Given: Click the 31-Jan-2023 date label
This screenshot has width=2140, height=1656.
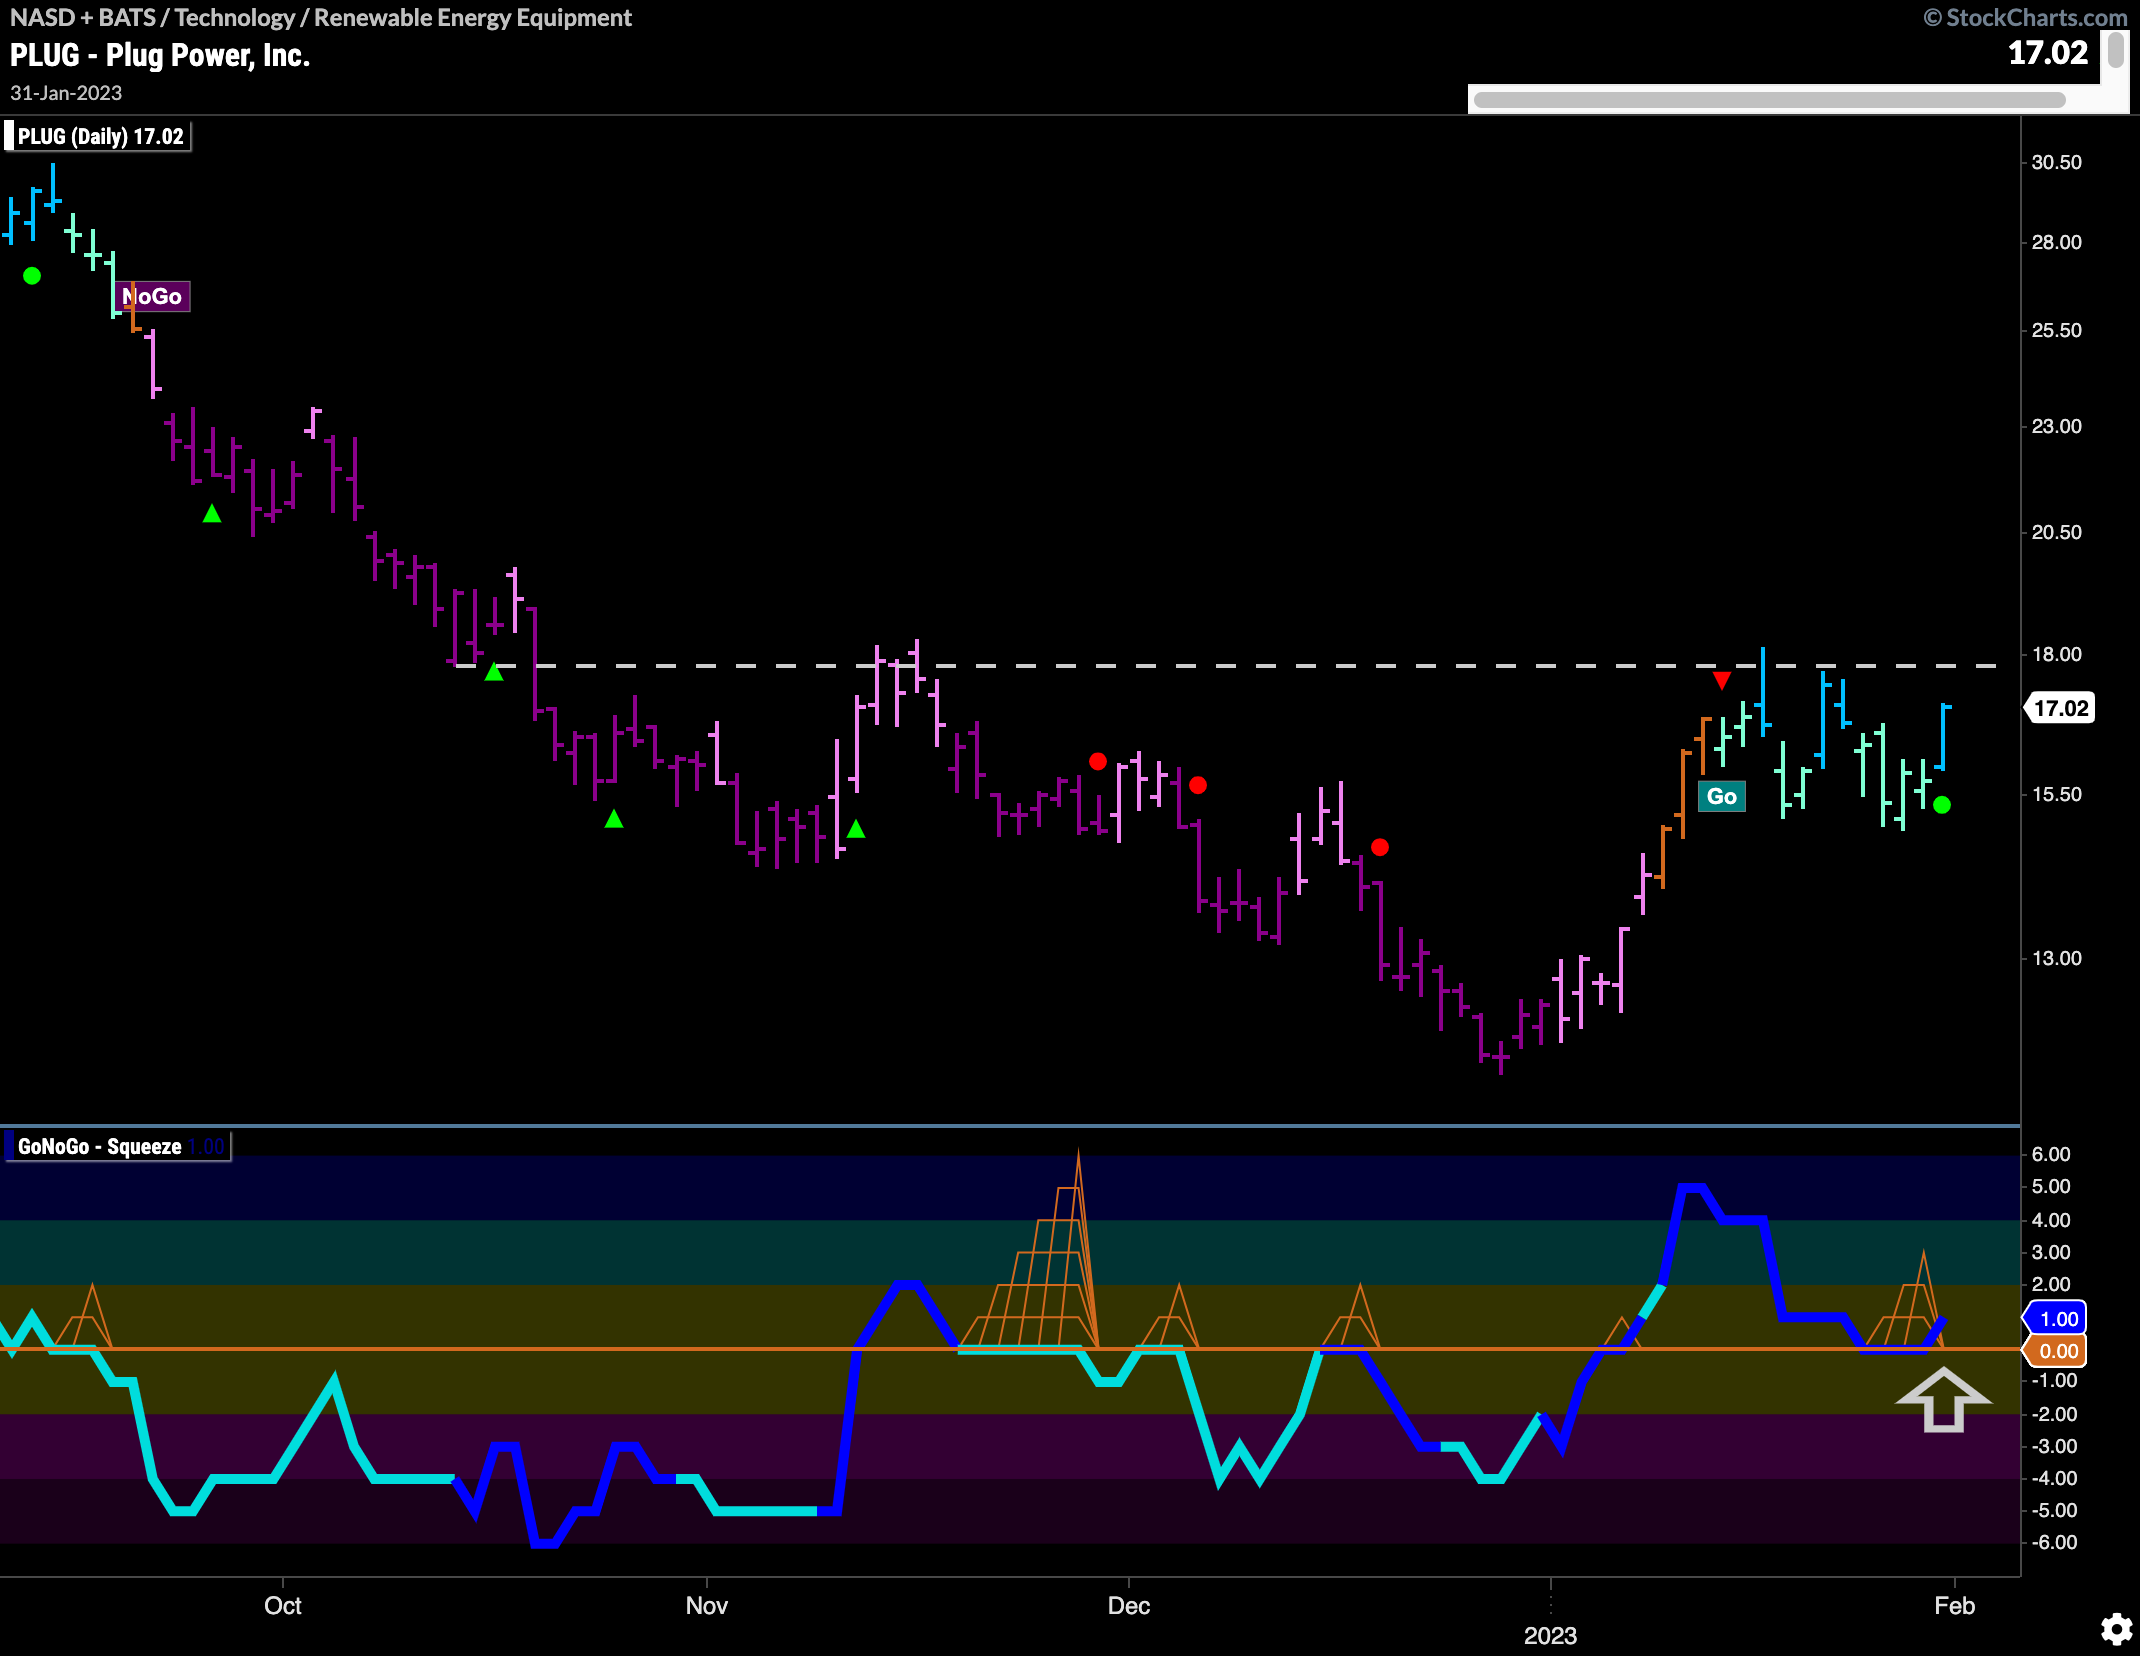Looking at the screenshot, I should [66, 93].
